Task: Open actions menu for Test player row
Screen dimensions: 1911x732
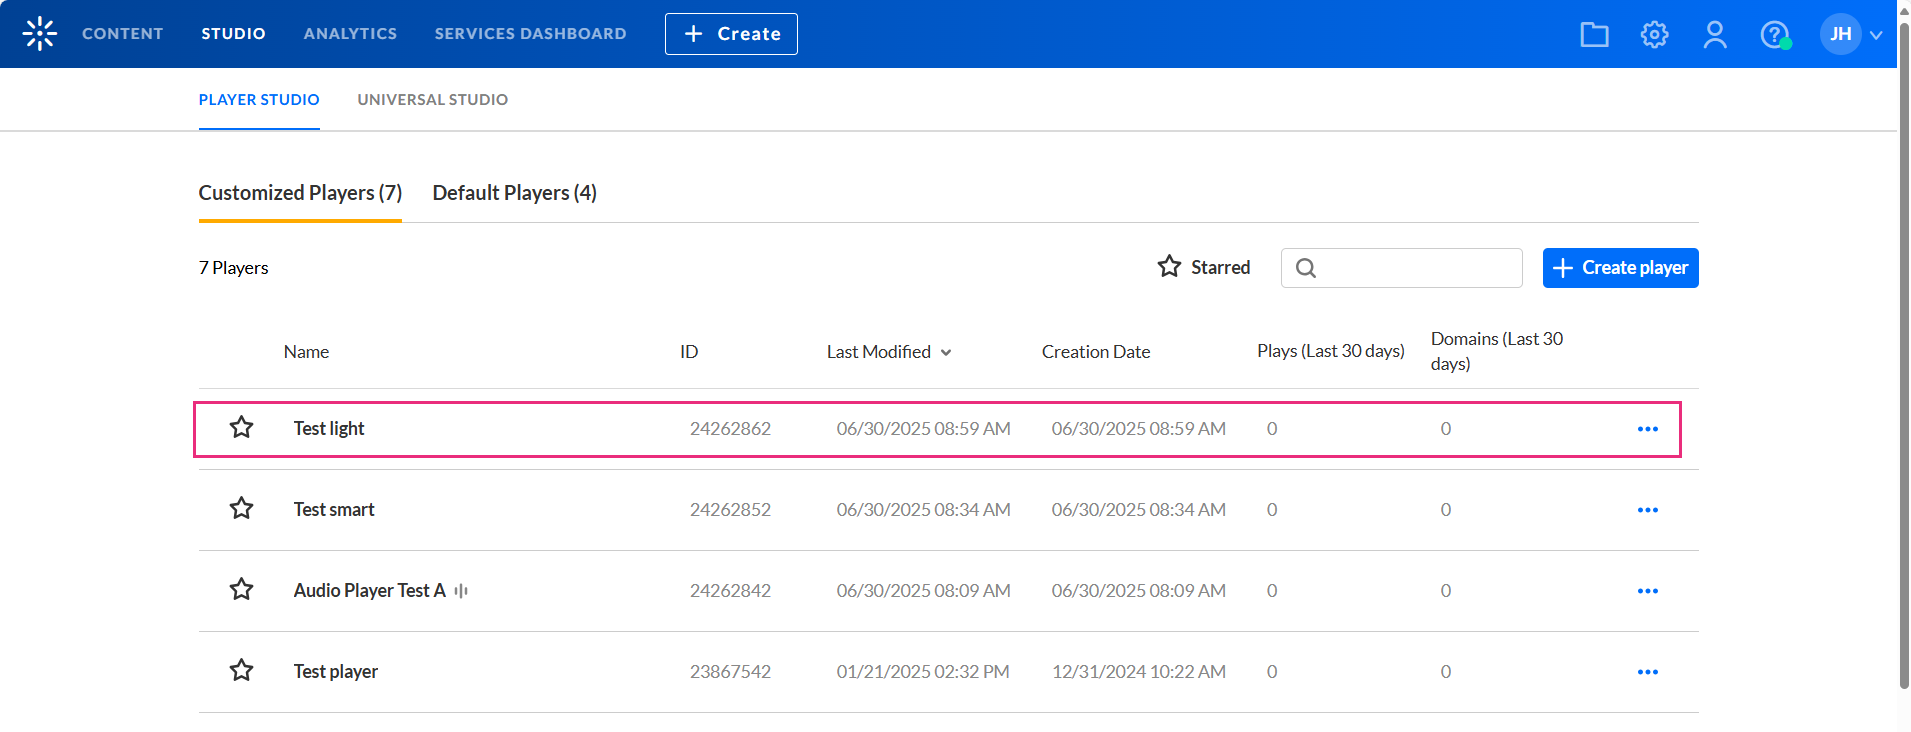Action: point(1647,672)
